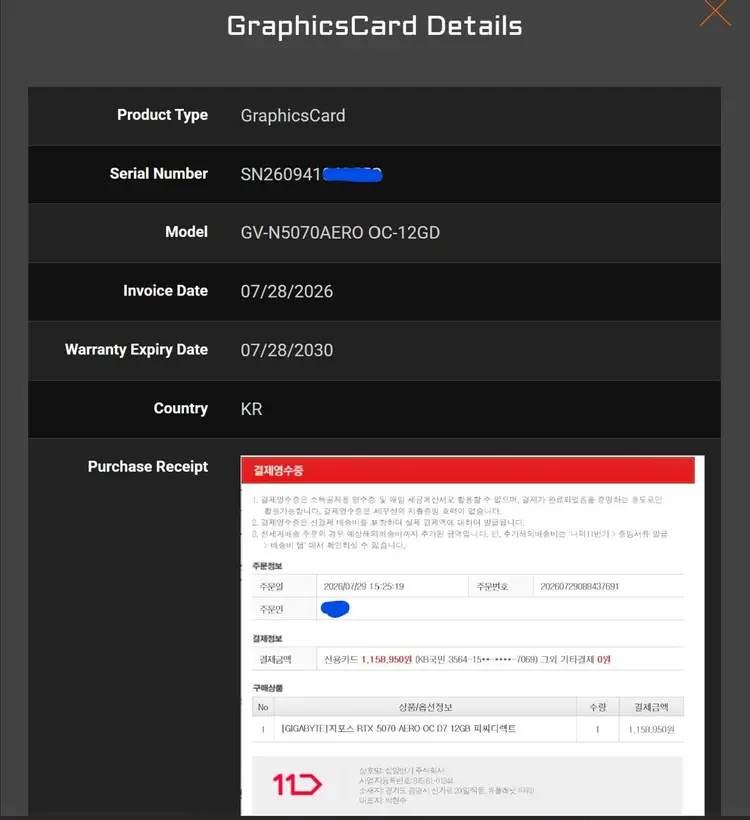Click the 주문번호 label in receipt

coord(492,586)
